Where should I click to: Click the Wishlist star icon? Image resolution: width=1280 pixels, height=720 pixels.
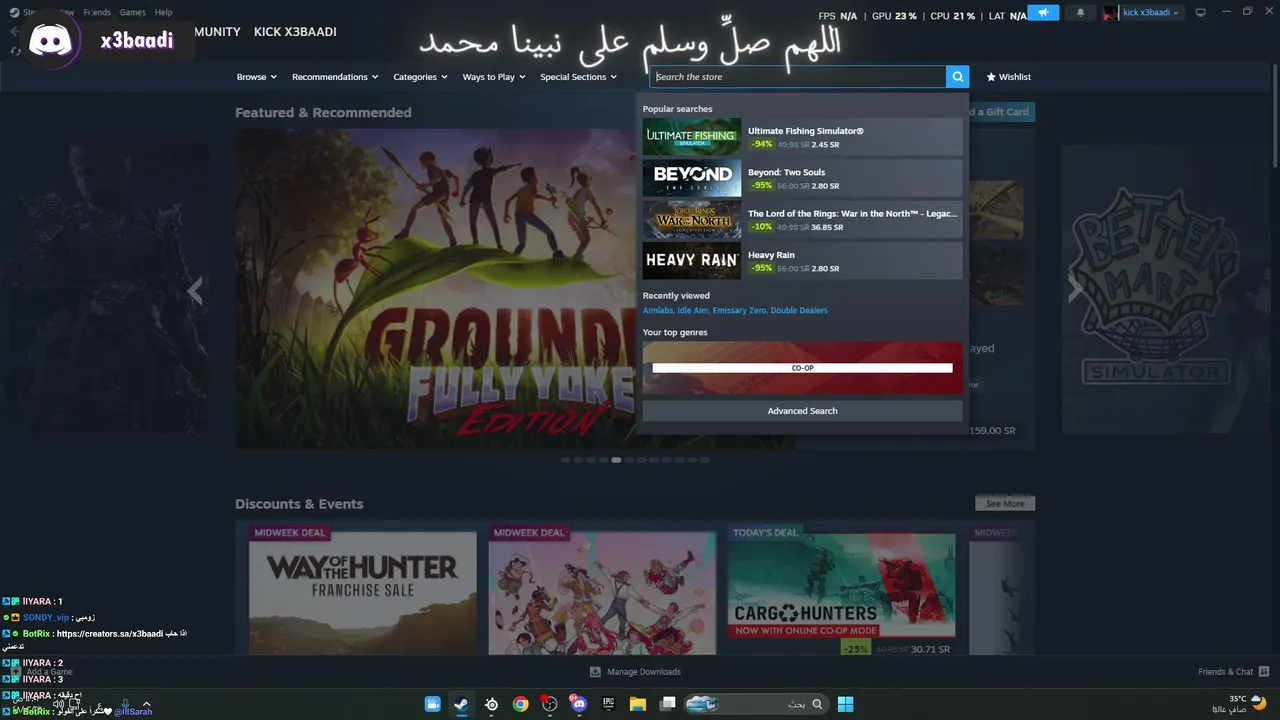point(991,77)
